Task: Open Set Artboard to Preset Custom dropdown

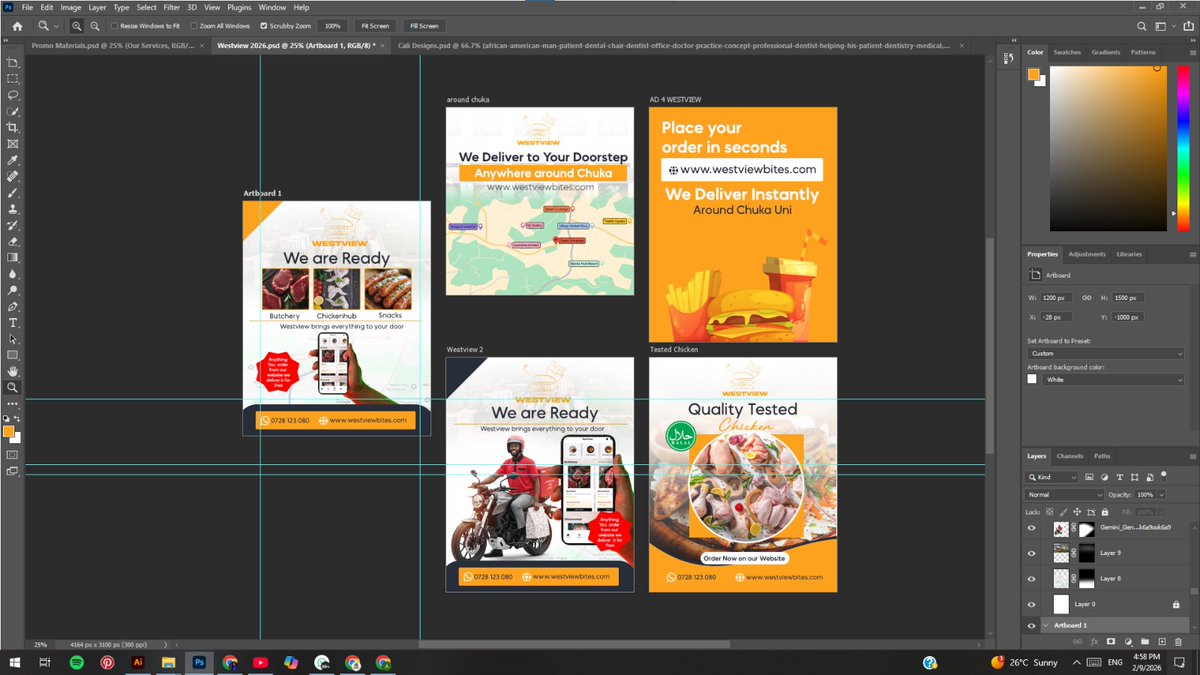Action: click(x=1105, y=353)
